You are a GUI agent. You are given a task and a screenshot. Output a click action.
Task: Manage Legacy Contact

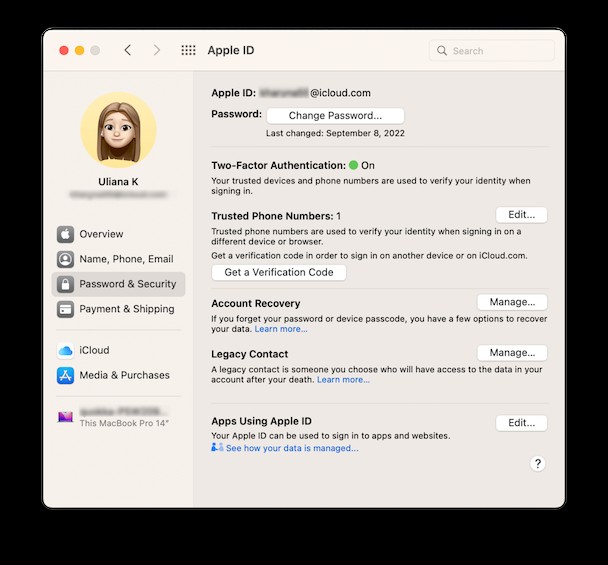[512, 353]
